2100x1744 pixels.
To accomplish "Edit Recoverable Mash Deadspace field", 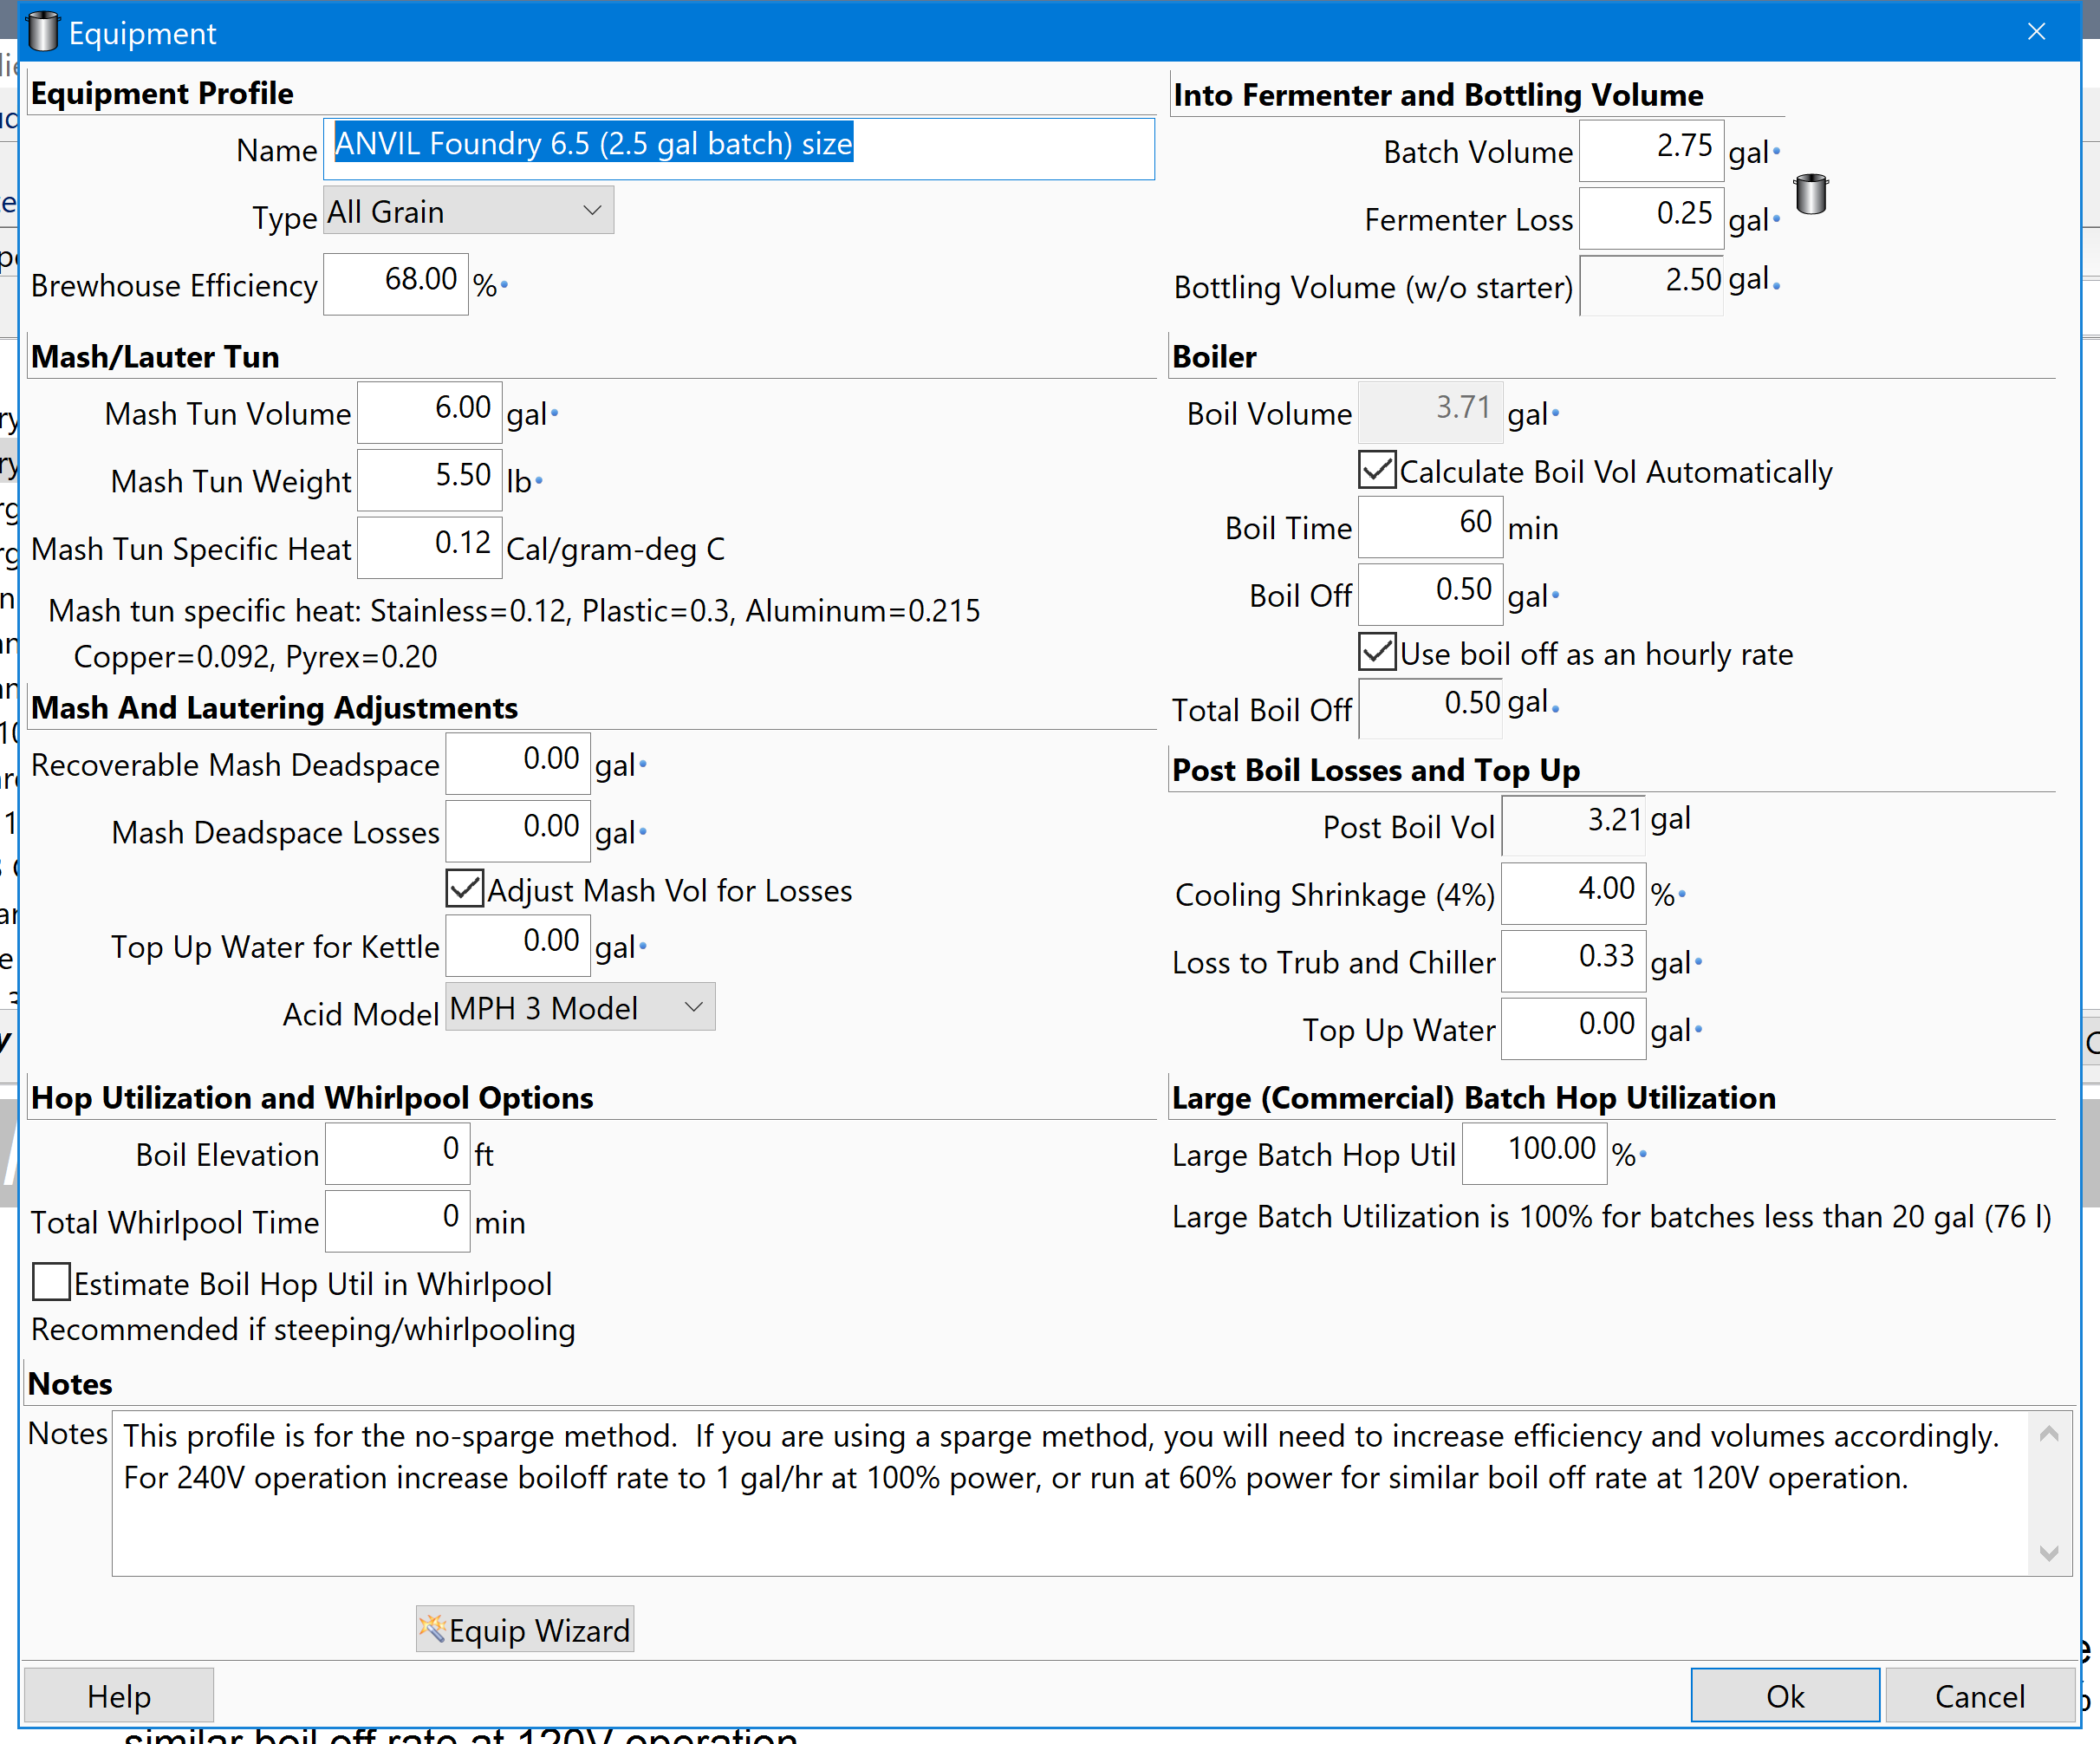I will pyautogui.click(x=518, y=763).
